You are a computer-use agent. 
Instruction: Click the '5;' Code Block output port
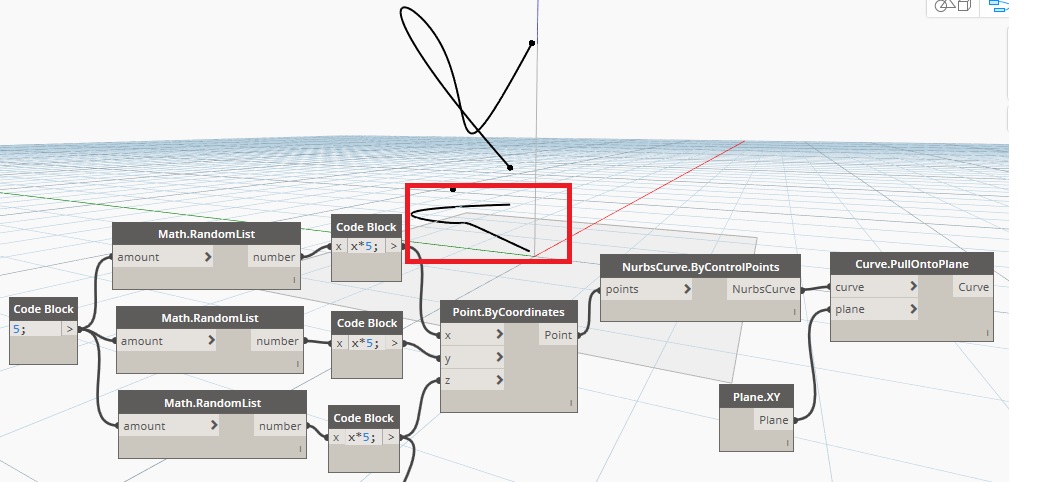[70, 328]
